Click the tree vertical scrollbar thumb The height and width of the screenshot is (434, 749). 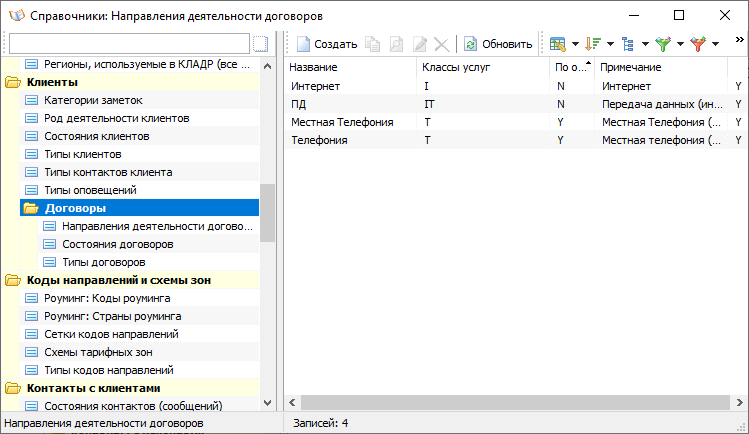pyautogui.click(x=268, y=213)
